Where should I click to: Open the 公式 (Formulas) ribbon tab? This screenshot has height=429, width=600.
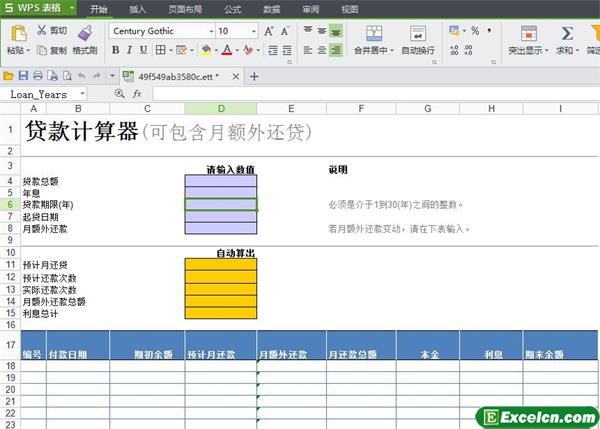coord(232,9)
